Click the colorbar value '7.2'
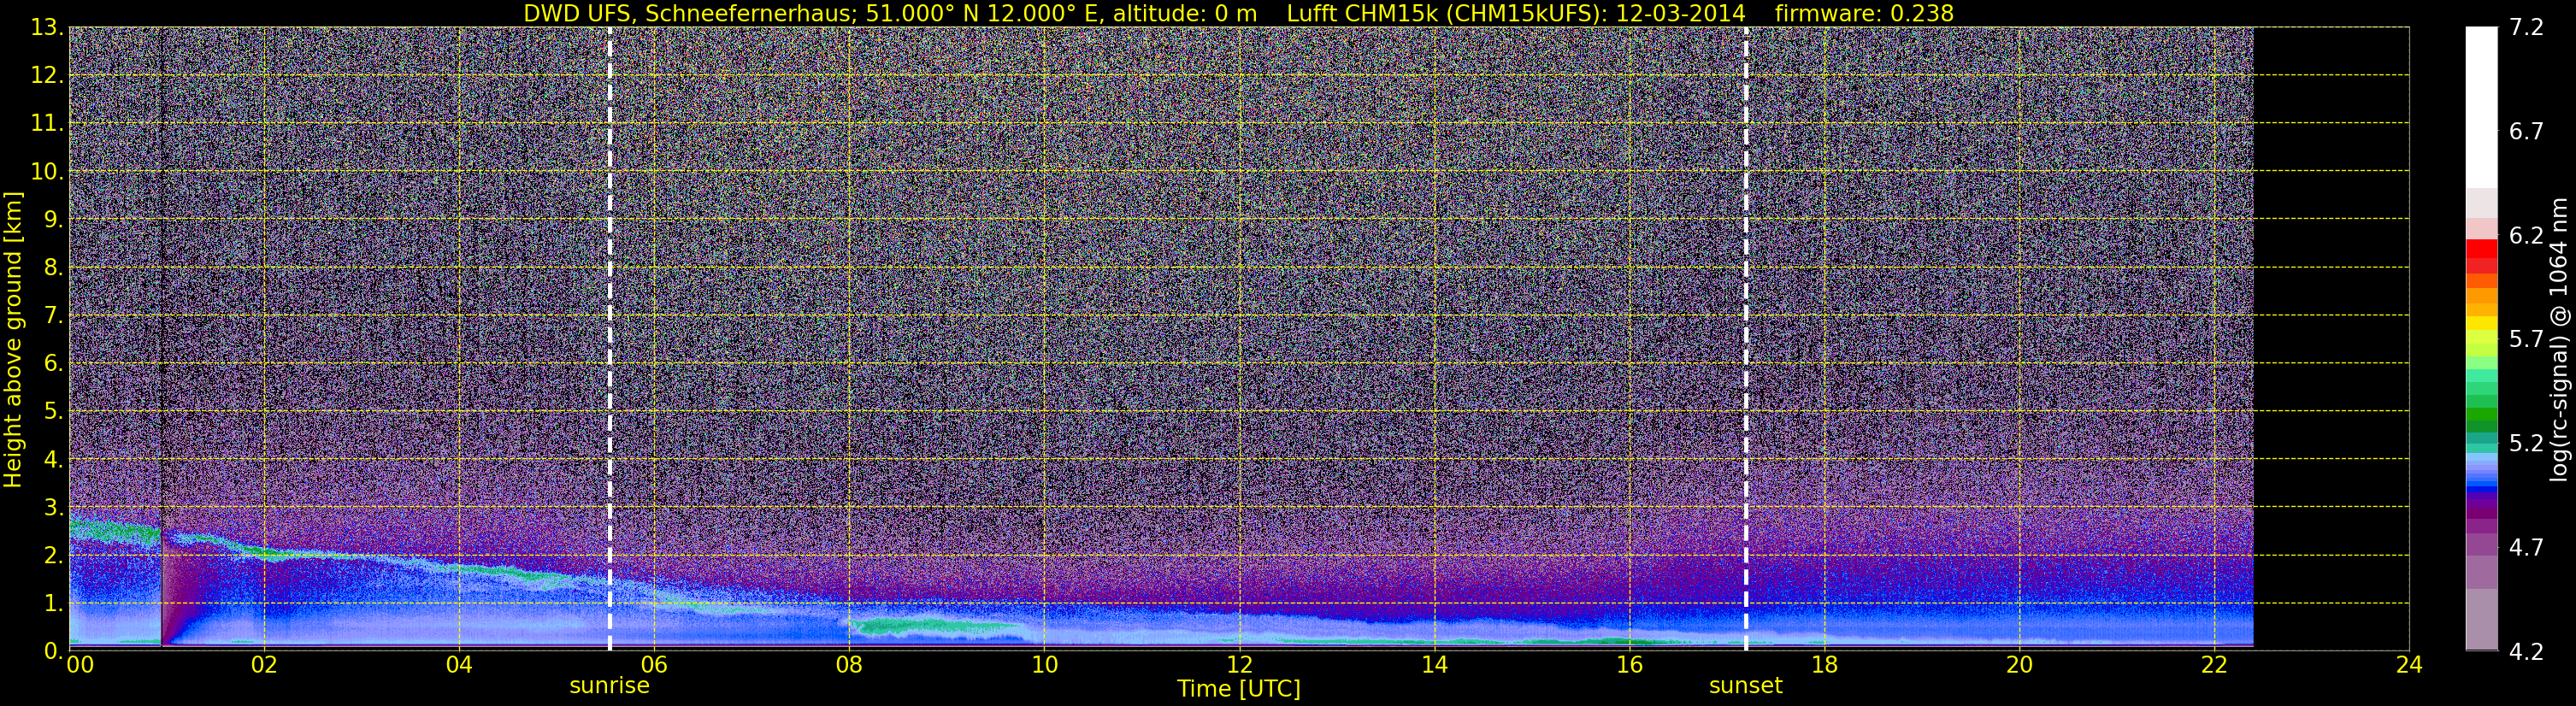The image size is (2576, 706). click(x=2526, y=28)
